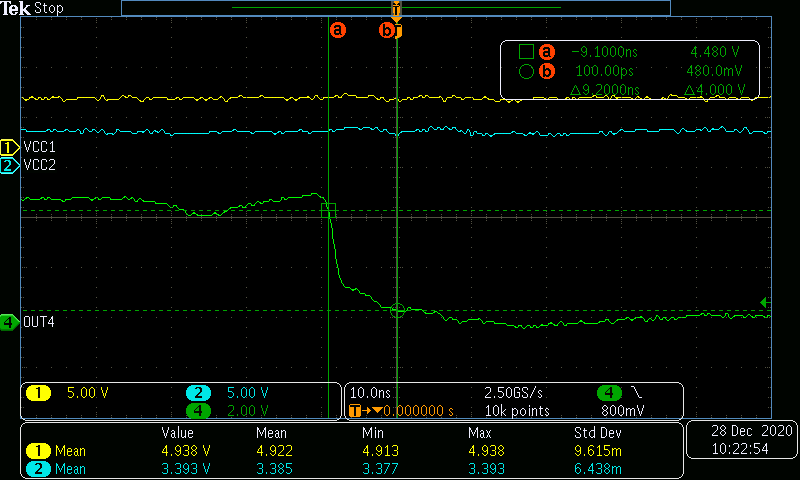Viewport: 800px width, 480px height.
Task: Click the 2.50GS/s sample rate readout
Action: [513, 393]
